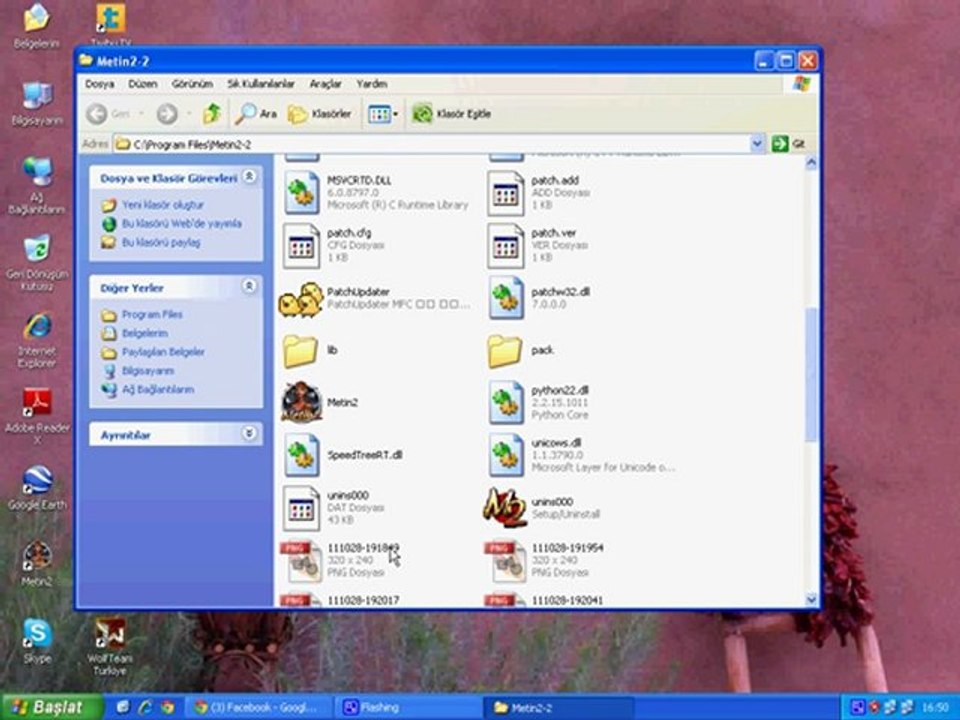Select the unins000 Setup/Uninstall M2 icon
Screen dimensions: 960x720
click(505, 508)
